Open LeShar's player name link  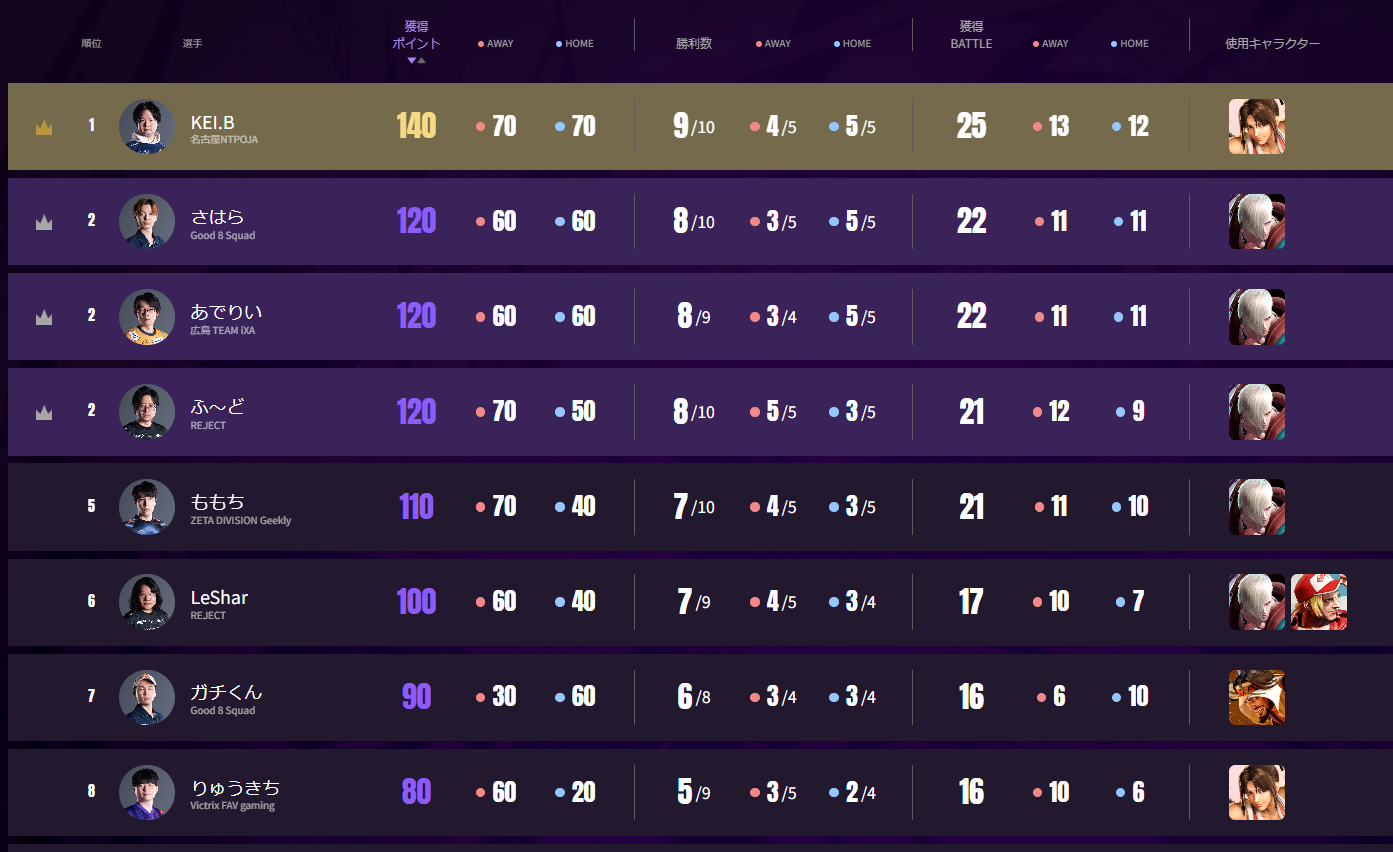point(219,598)
